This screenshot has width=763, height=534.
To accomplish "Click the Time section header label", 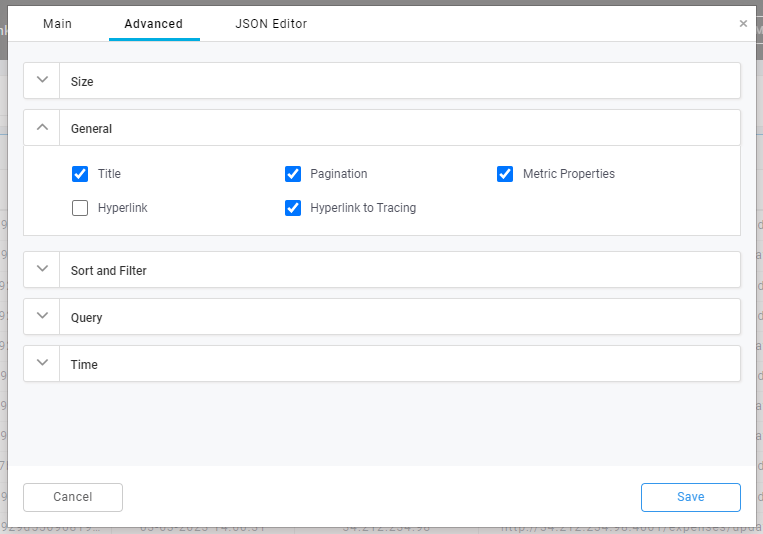I will pos(84,364).
